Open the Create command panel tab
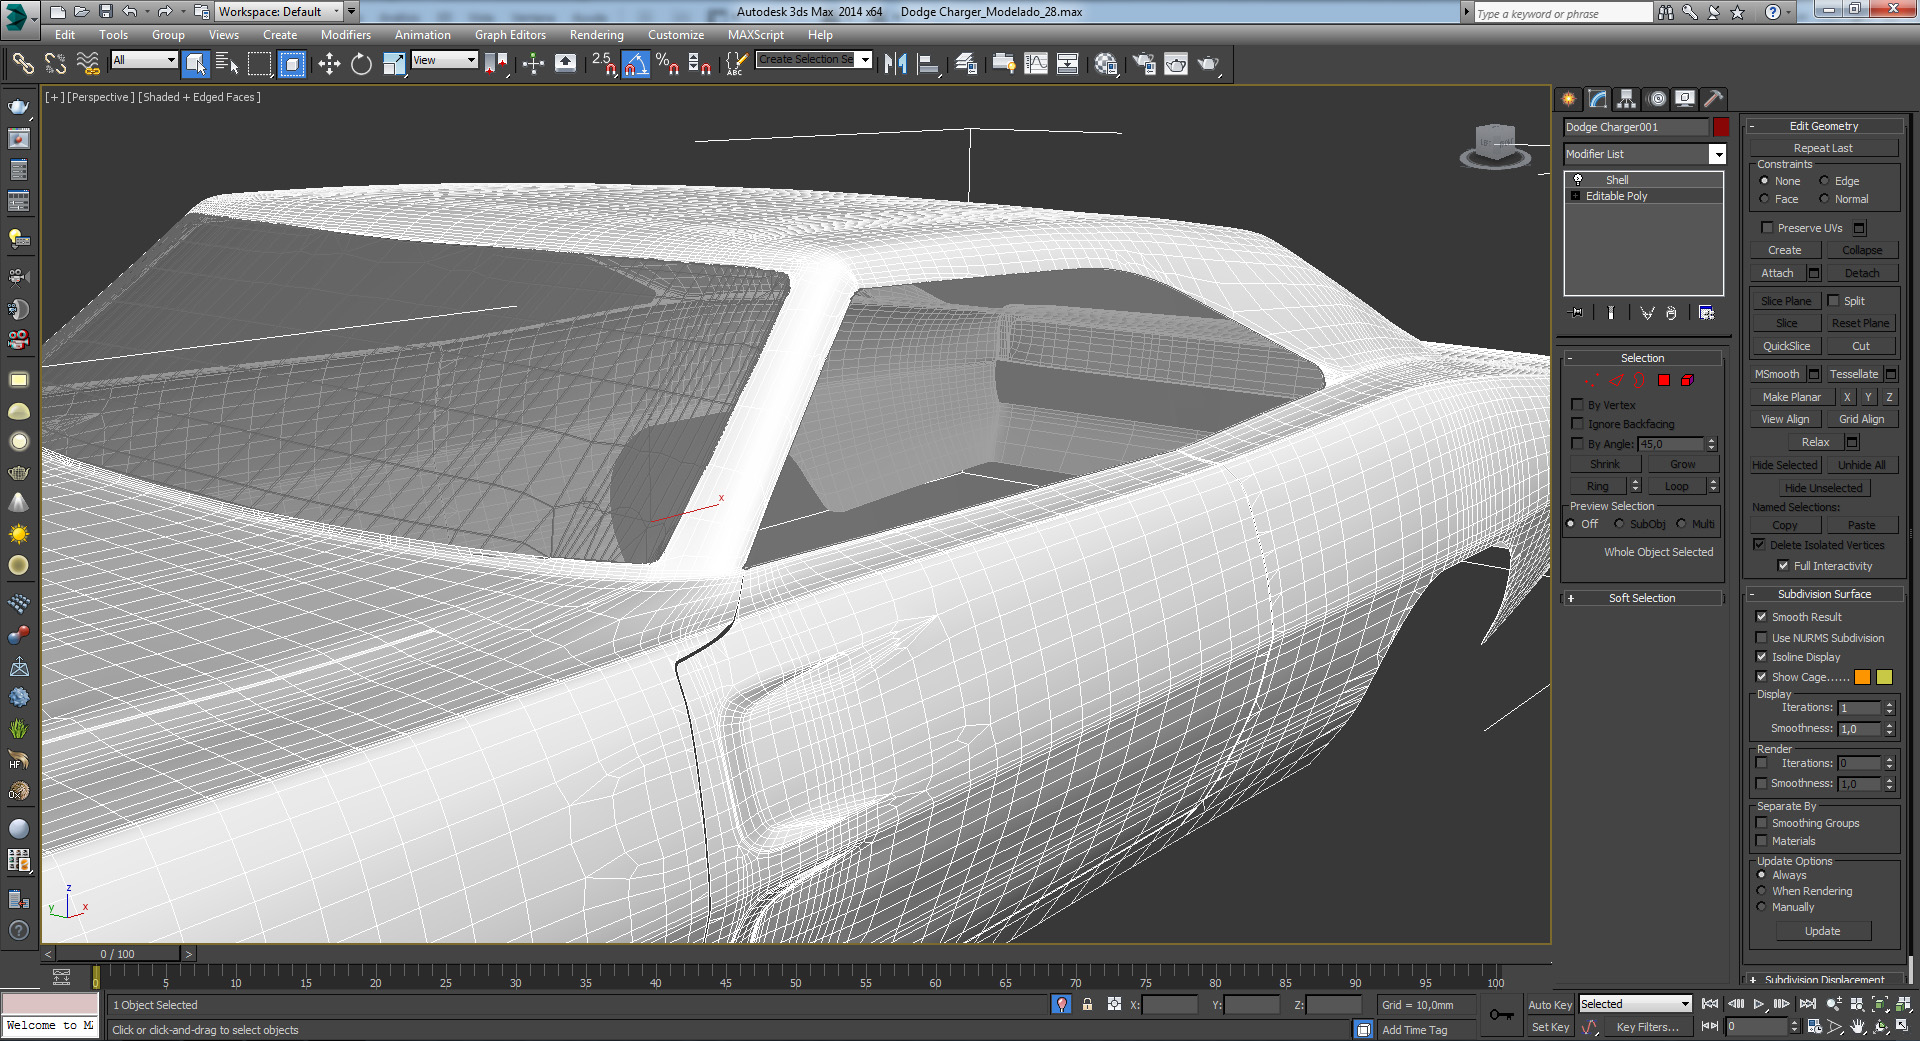Image resolution: width=1920 pixels, height=1041 pixels. click(1568, 98)
